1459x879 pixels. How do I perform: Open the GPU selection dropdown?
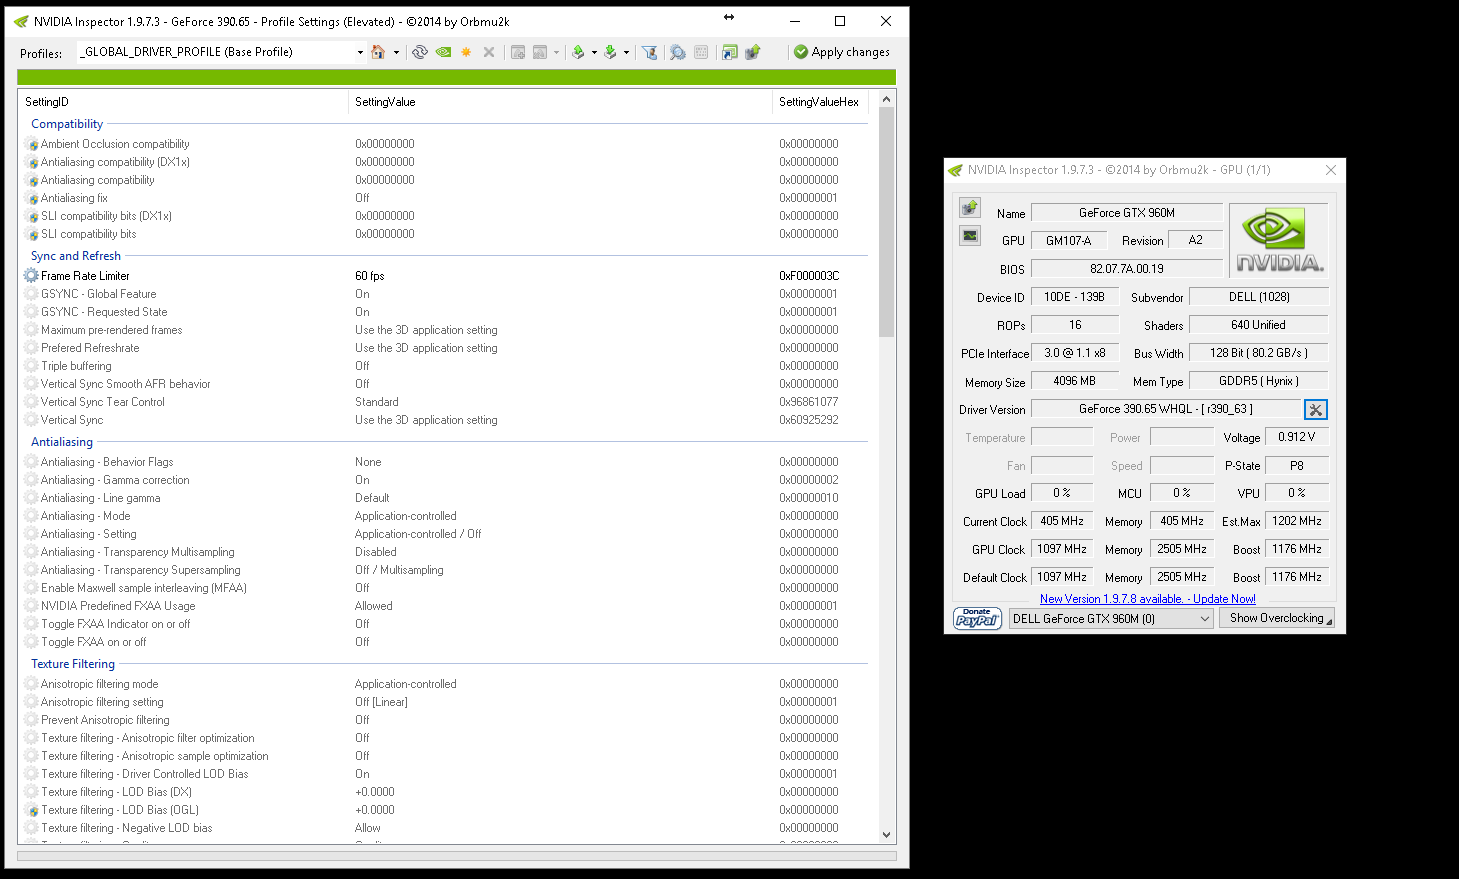pos(1204,619)
